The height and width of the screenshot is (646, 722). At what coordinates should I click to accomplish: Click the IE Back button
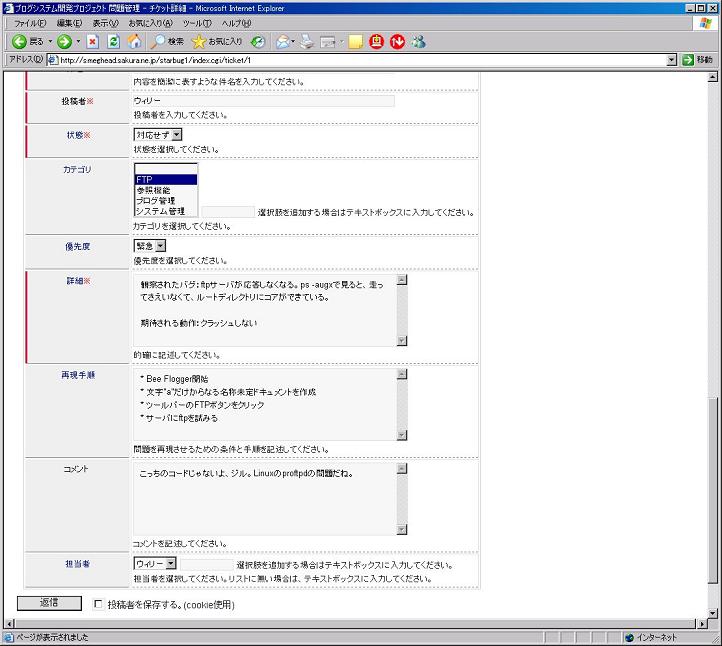coord(27,41)
